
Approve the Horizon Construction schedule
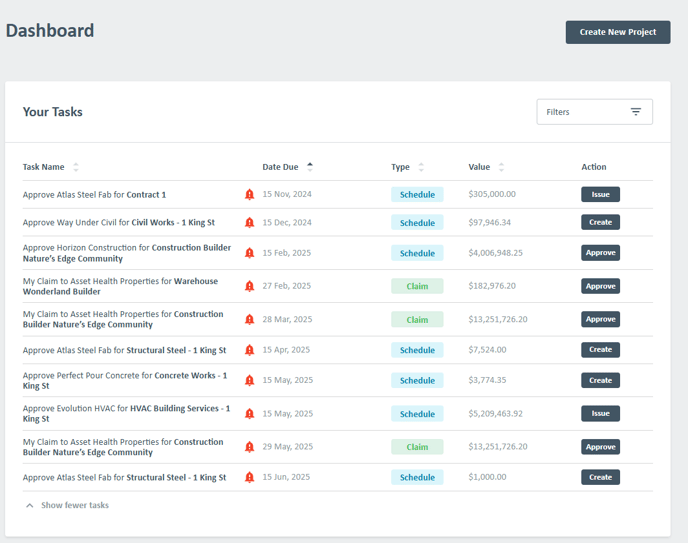tap(600, 253)
